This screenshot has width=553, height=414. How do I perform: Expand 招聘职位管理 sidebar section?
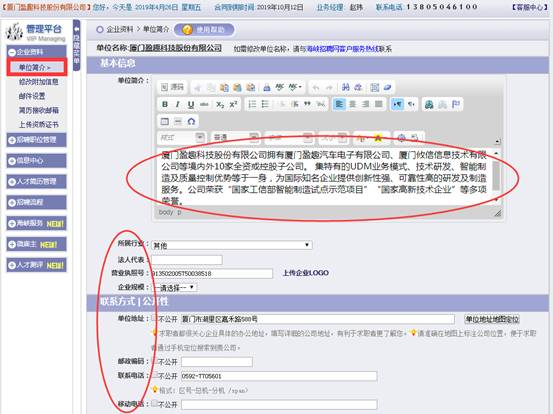36,140
